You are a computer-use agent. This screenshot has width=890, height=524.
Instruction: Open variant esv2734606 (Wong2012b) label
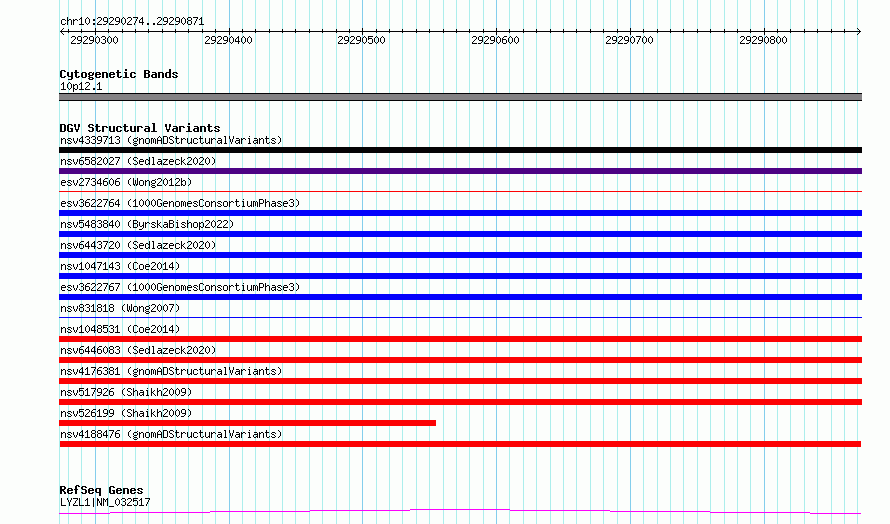pyautogui.click(x=126, y=182)
